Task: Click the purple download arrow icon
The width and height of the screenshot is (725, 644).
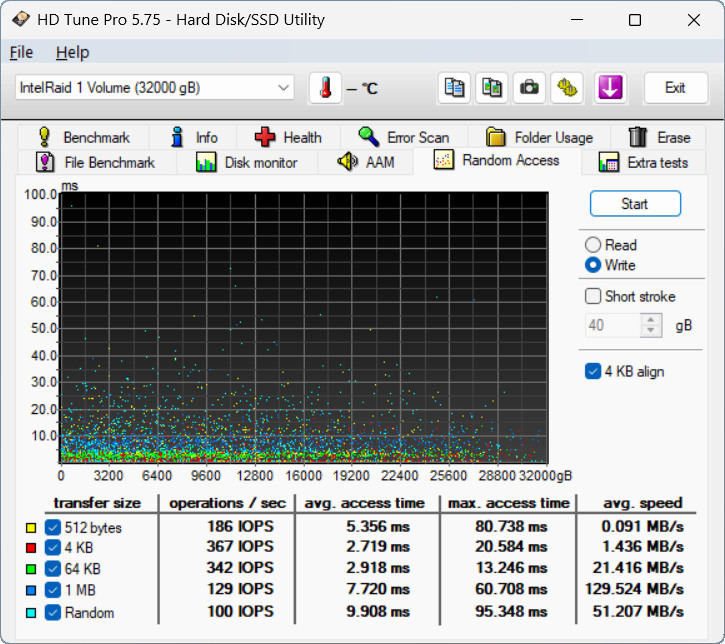Action: tap(610, 87)
